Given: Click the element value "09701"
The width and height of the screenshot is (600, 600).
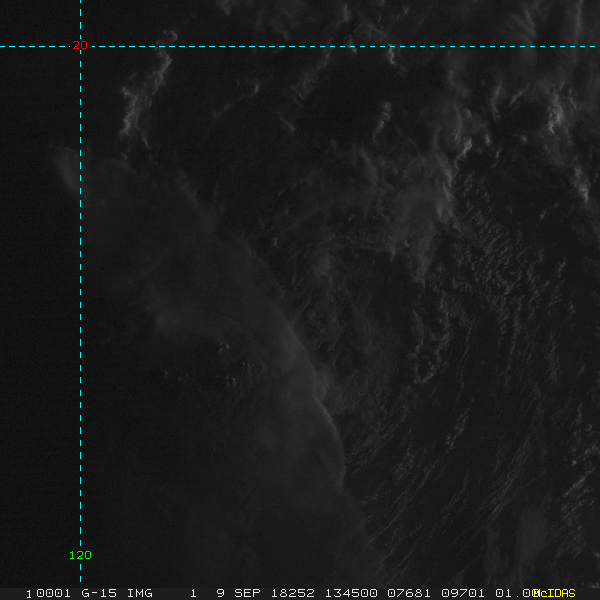Looking at the screenshot, I should (463, 593).
